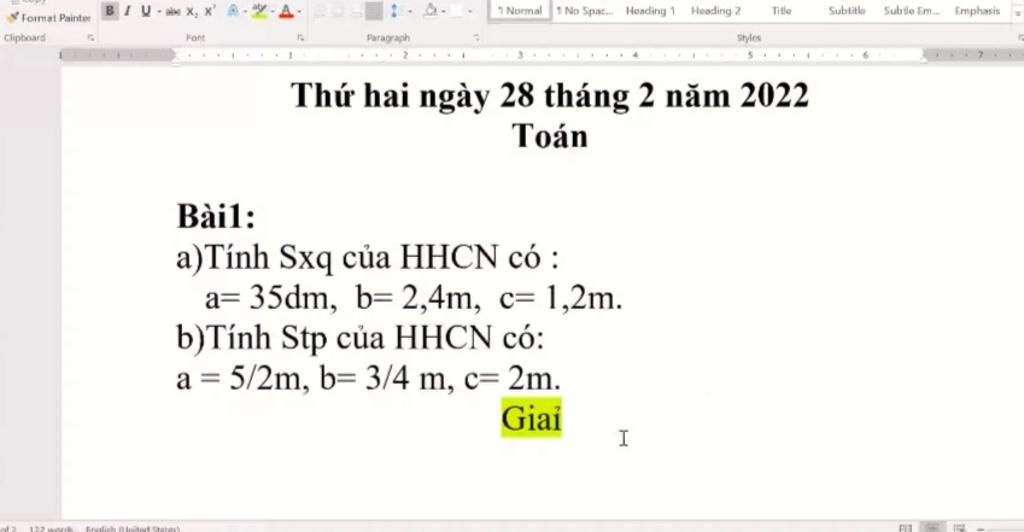Click English (United States) language indicator

[x=133, y=528]
